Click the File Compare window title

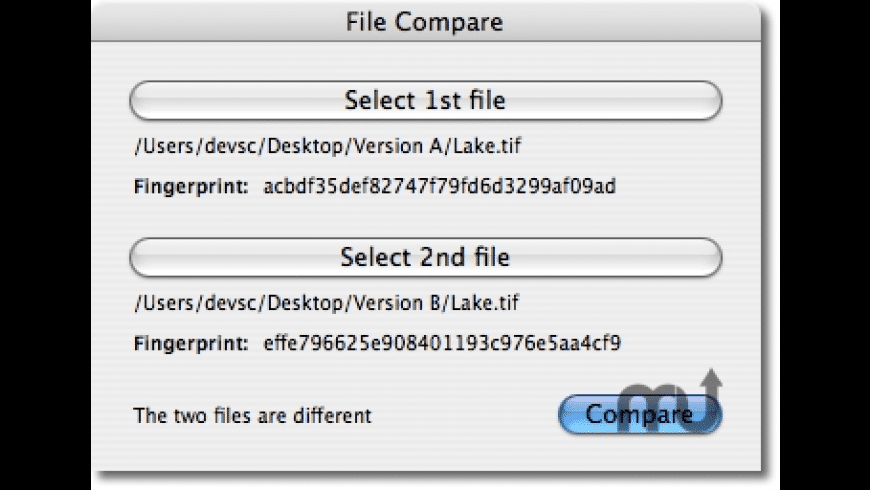[x=424, y=21]
